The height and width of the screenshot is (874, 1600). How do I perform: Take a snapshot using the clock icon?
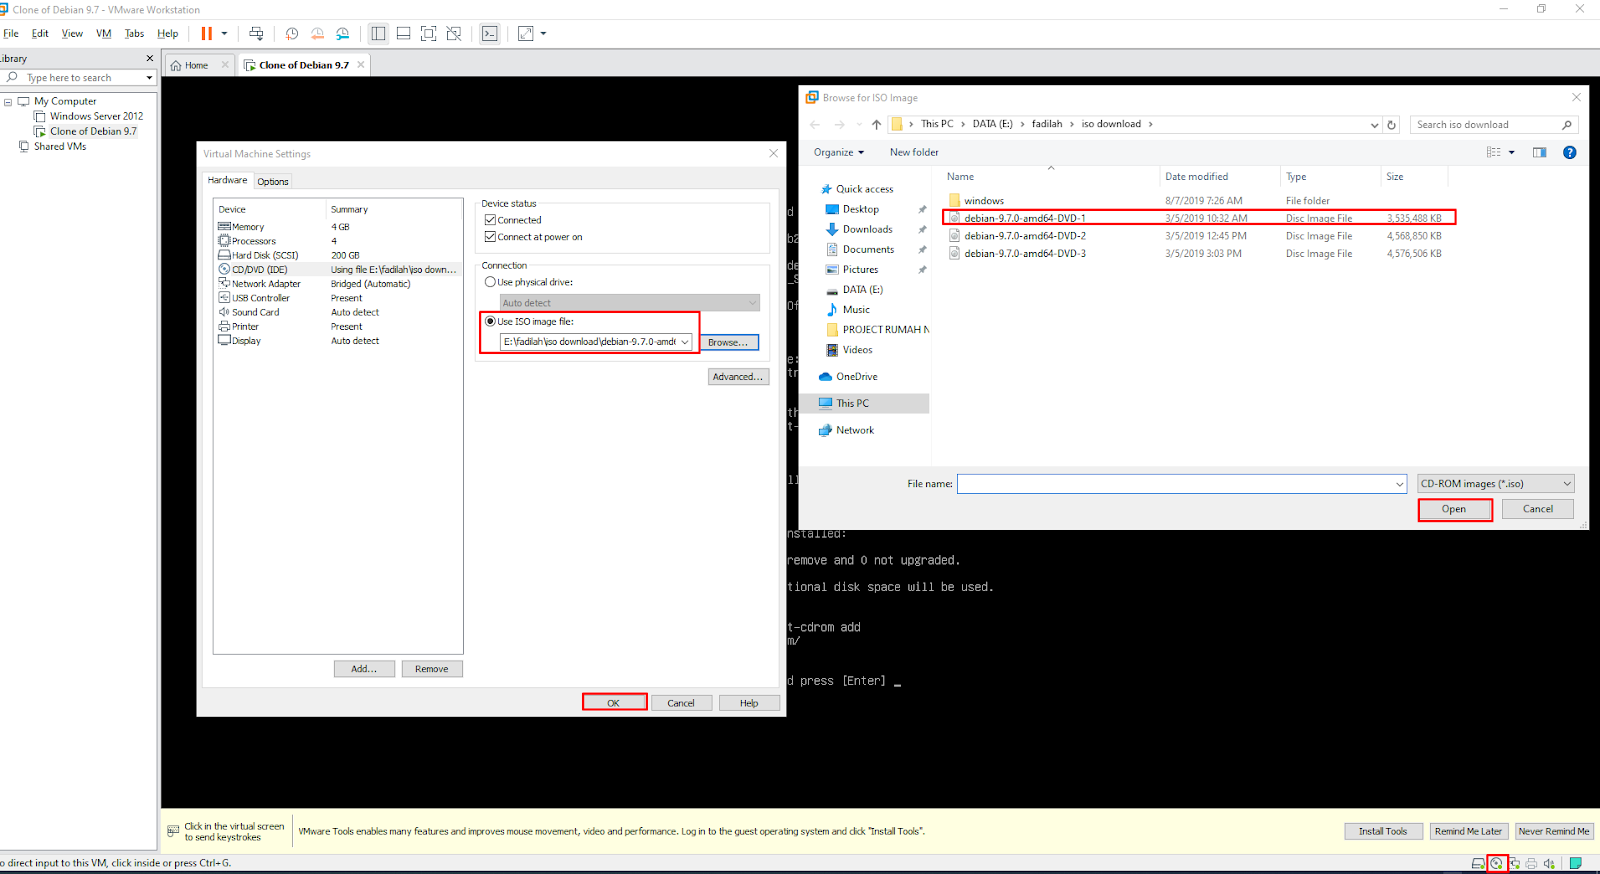tap(292, 33)
